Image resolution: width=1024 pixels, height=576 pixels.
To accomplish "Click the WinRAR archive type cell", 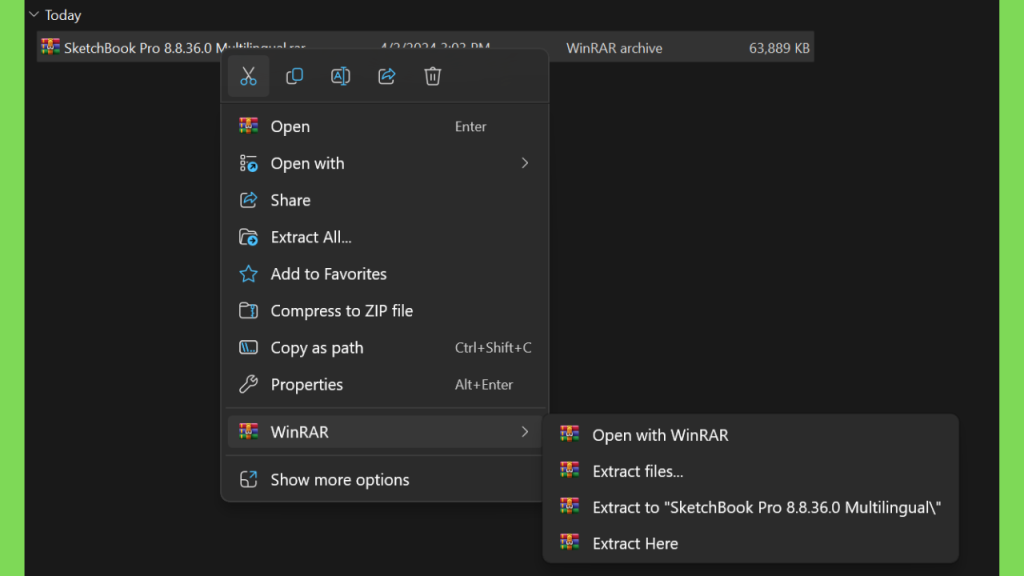I will (614, 48).
